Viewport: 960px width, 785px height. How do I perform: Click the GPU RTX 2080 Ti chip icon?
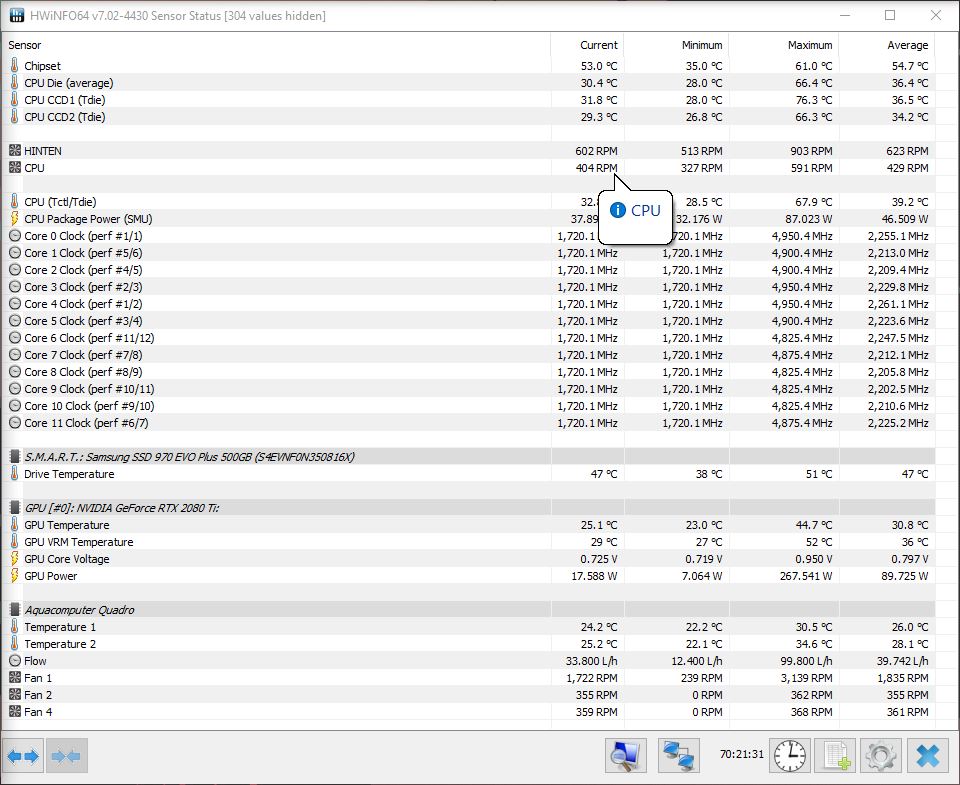[15, 507]
